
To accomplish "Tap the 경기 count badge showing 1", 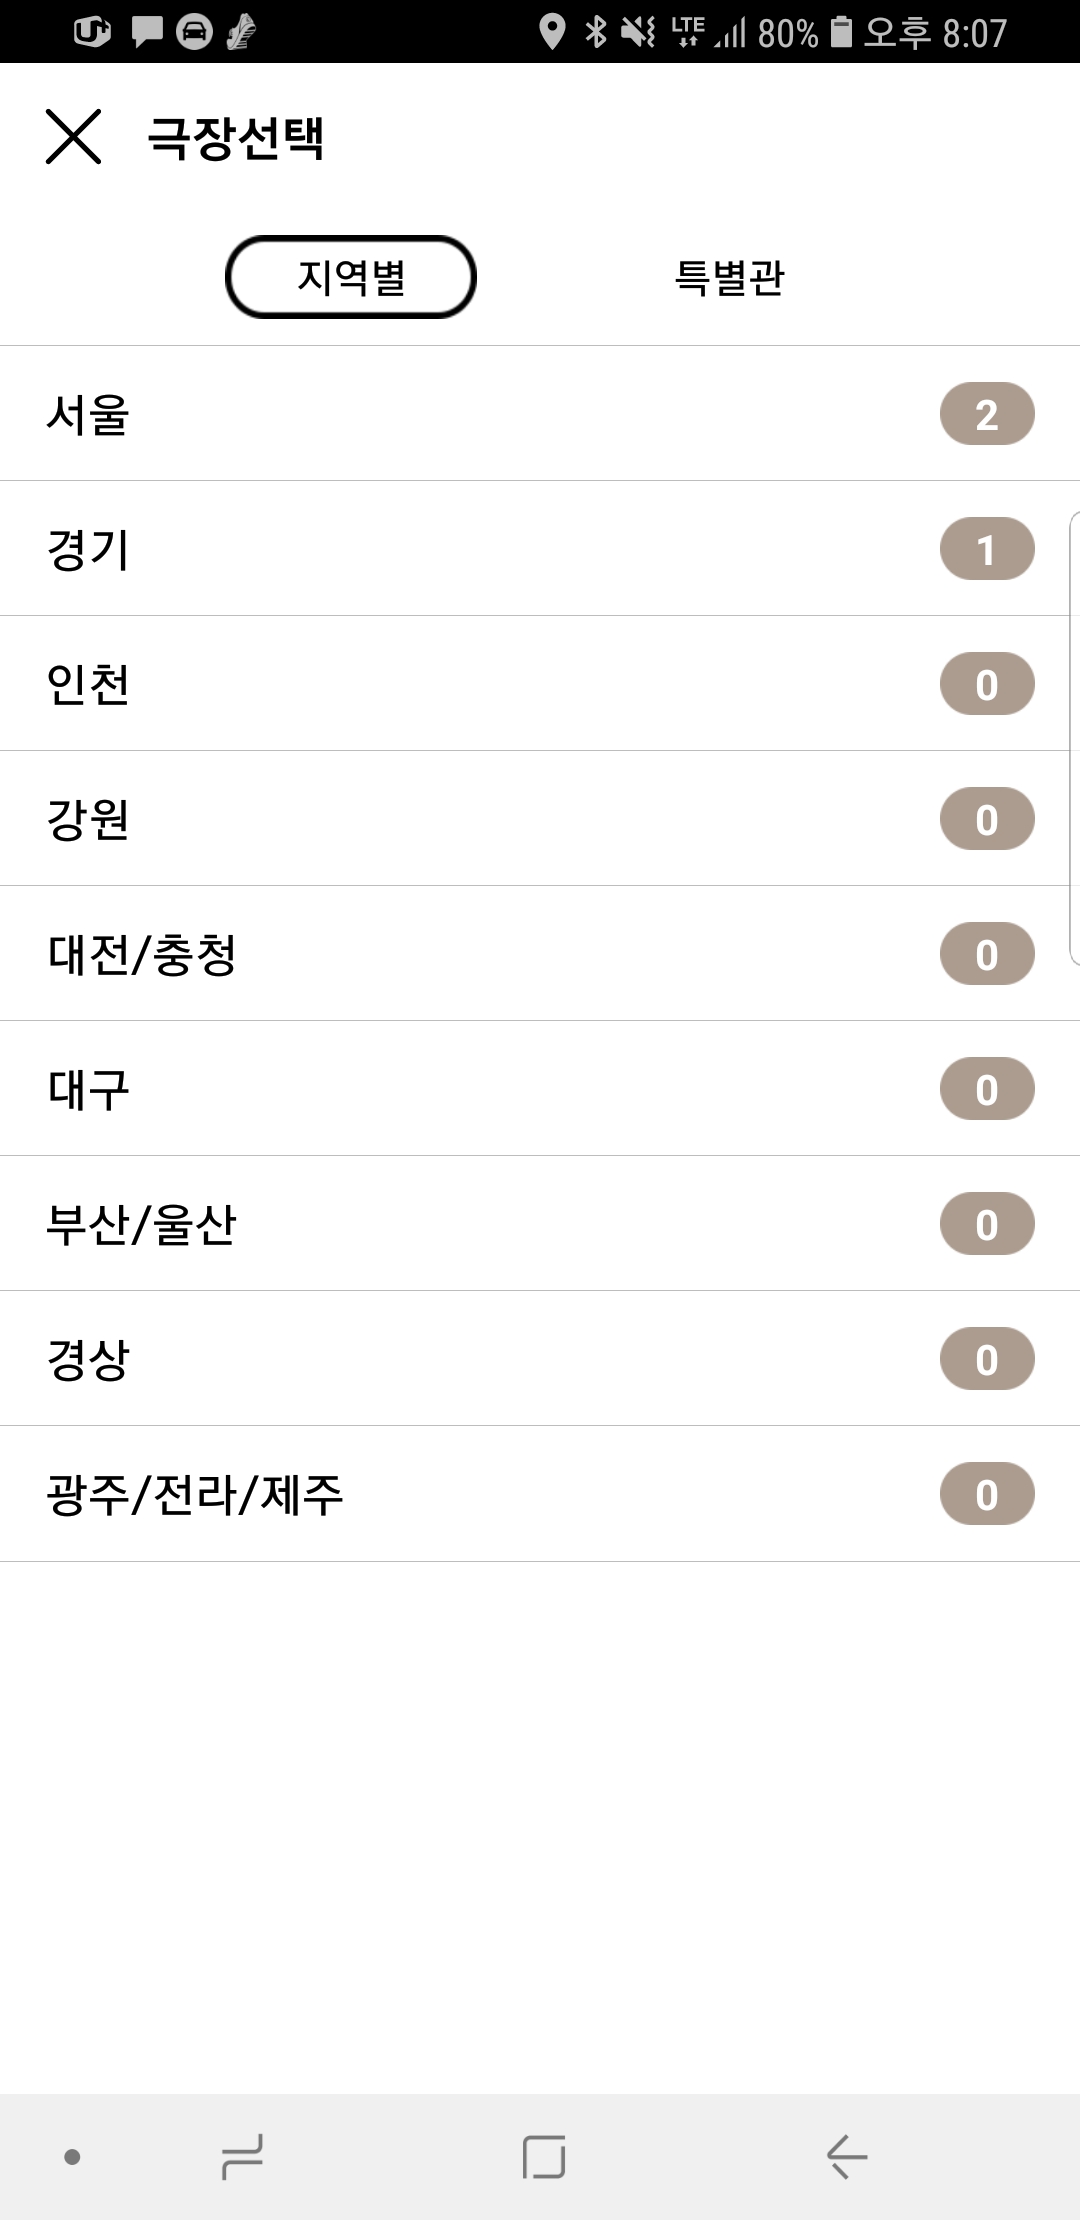I will coord(986,549).
